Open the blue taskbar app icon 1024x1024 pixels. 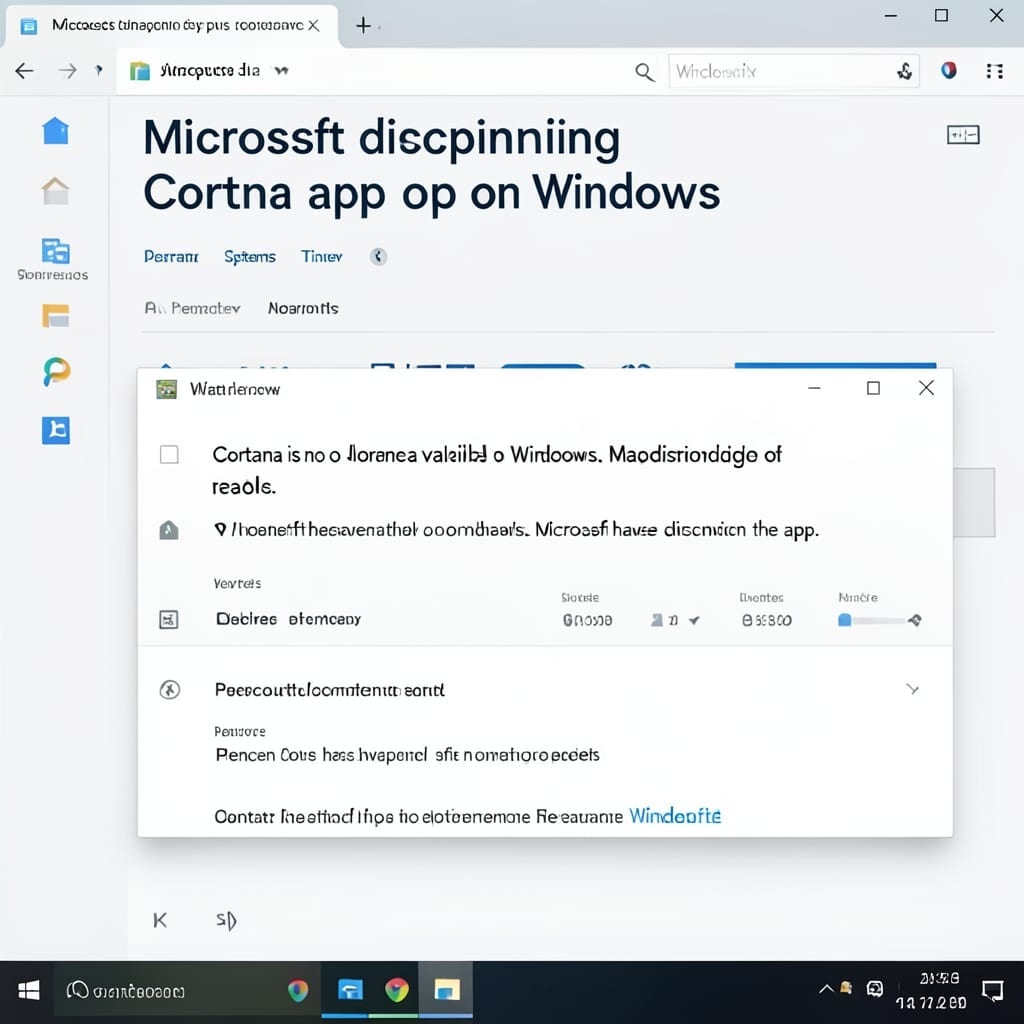click(x=350, y=990)
